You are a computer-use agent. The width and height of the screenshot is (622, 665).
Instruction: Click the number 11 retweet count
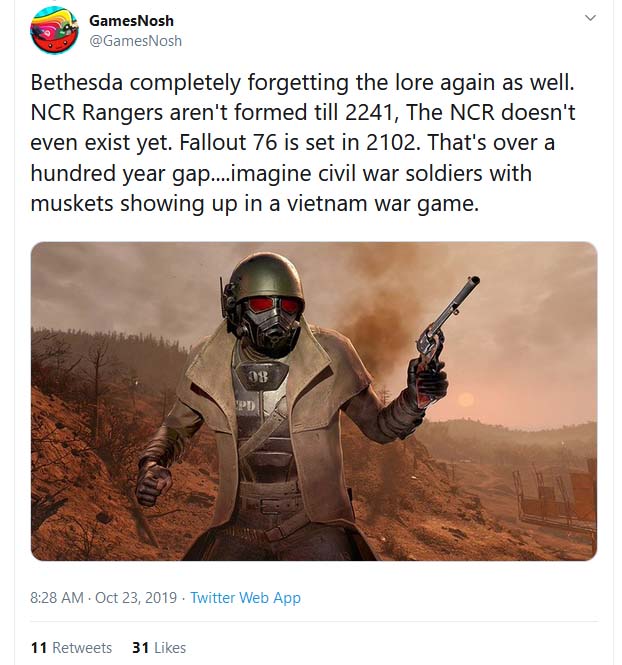pyautogui.click(x=39, y=647)
